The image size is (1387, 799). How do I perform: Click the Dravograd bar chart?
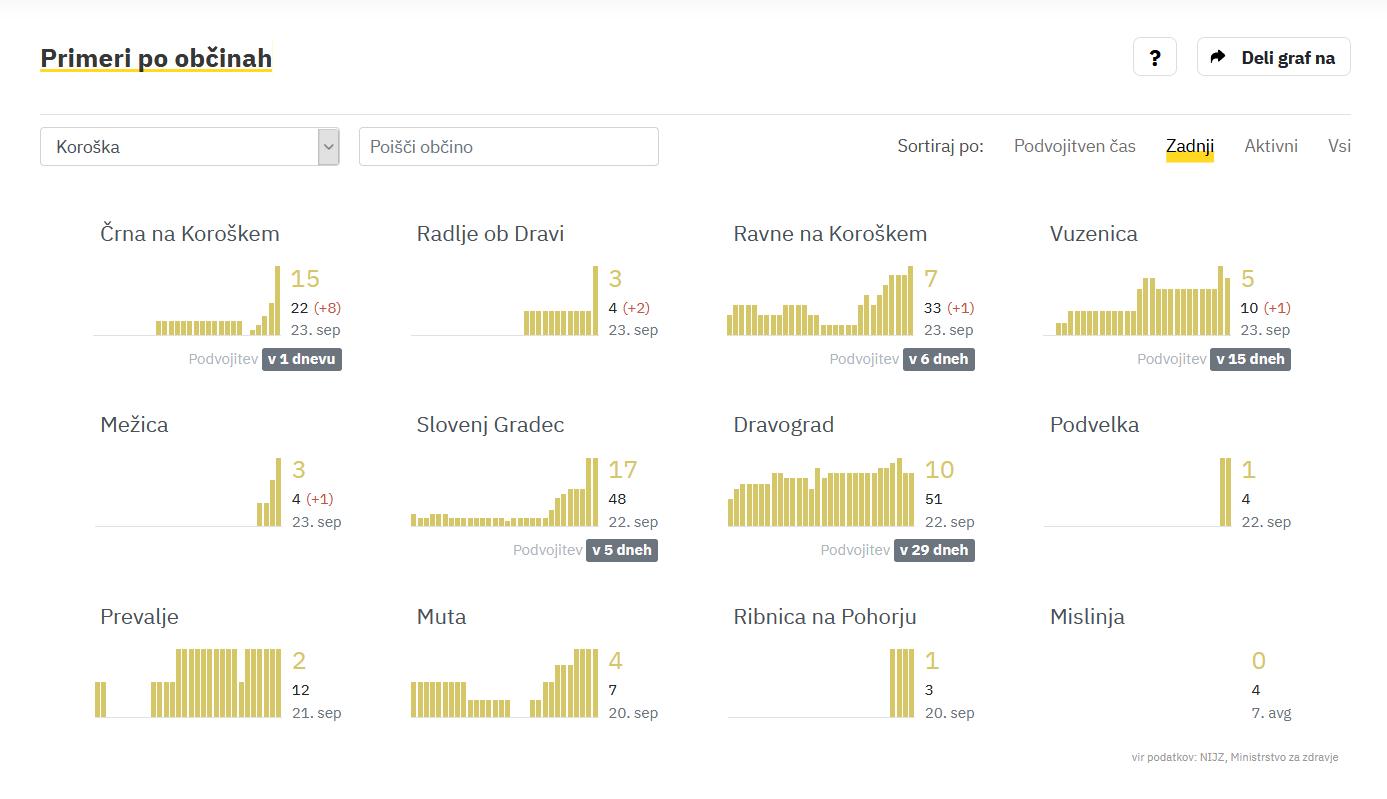point(821,492)
